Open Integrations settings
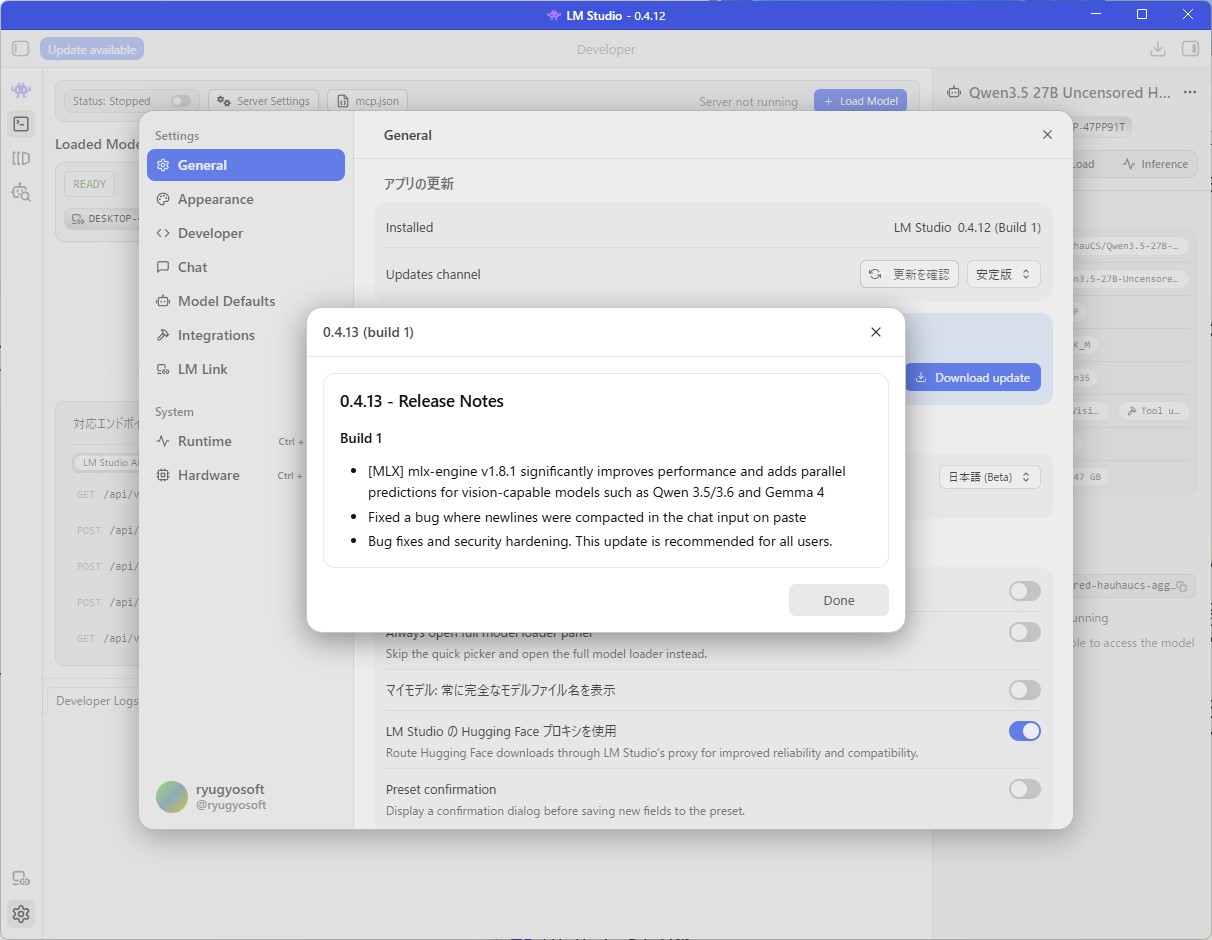Viewport: 1212px width, 940px height. [246, 335]
